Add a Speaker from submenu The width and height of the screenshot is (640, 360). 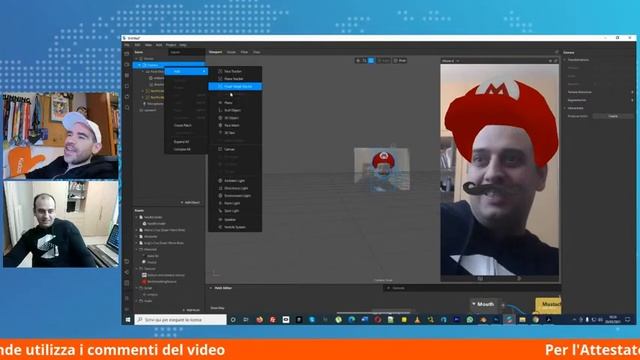235,220
